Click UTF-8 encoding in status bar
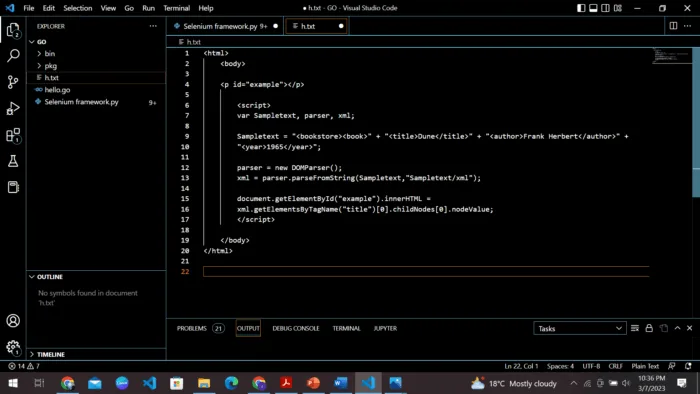Screen dimensions: 700x394 pos(591,366)
